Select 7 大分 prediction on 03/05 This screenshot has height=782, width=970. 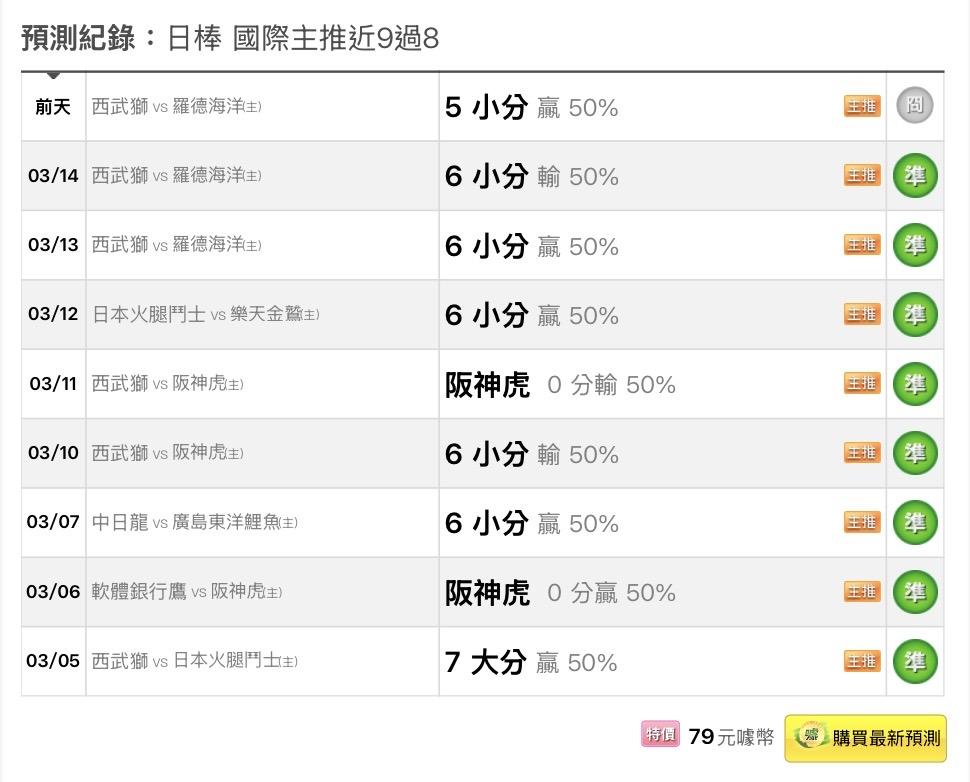click(485, 662)
